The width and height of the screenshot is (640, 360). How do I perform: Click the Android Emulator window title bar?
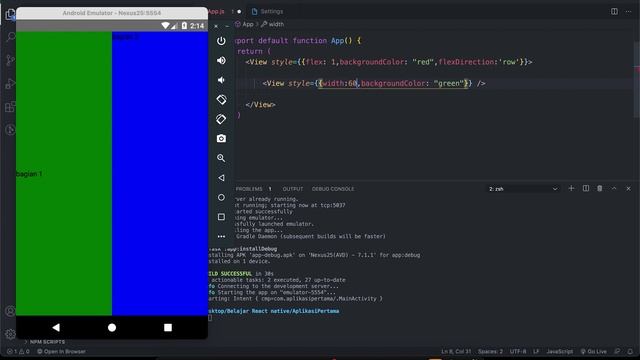point(112,13)
